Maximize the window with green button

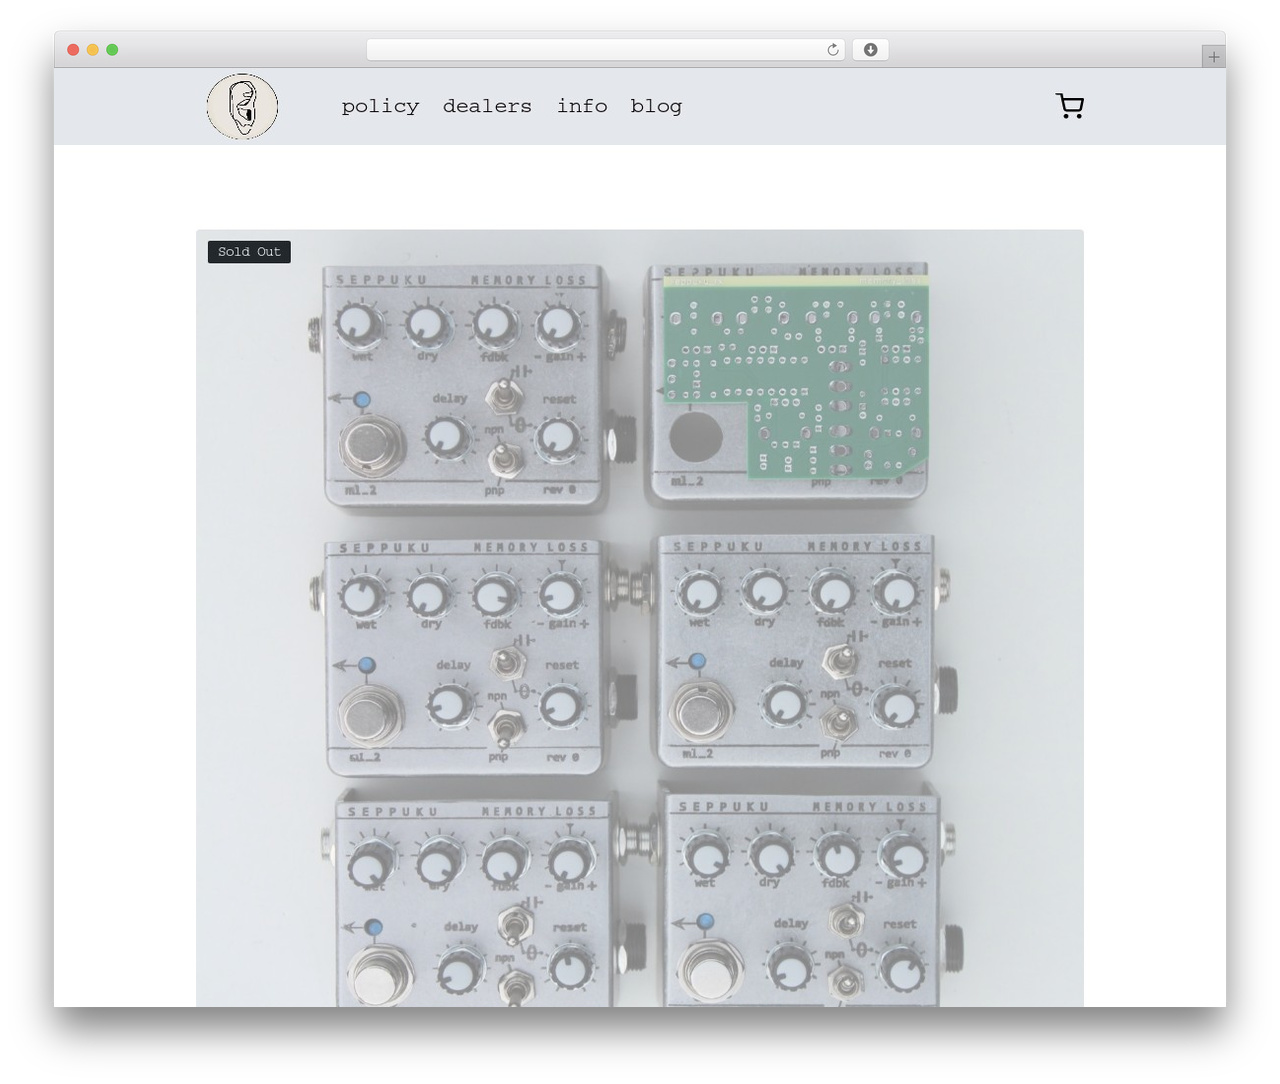[112, 50]
